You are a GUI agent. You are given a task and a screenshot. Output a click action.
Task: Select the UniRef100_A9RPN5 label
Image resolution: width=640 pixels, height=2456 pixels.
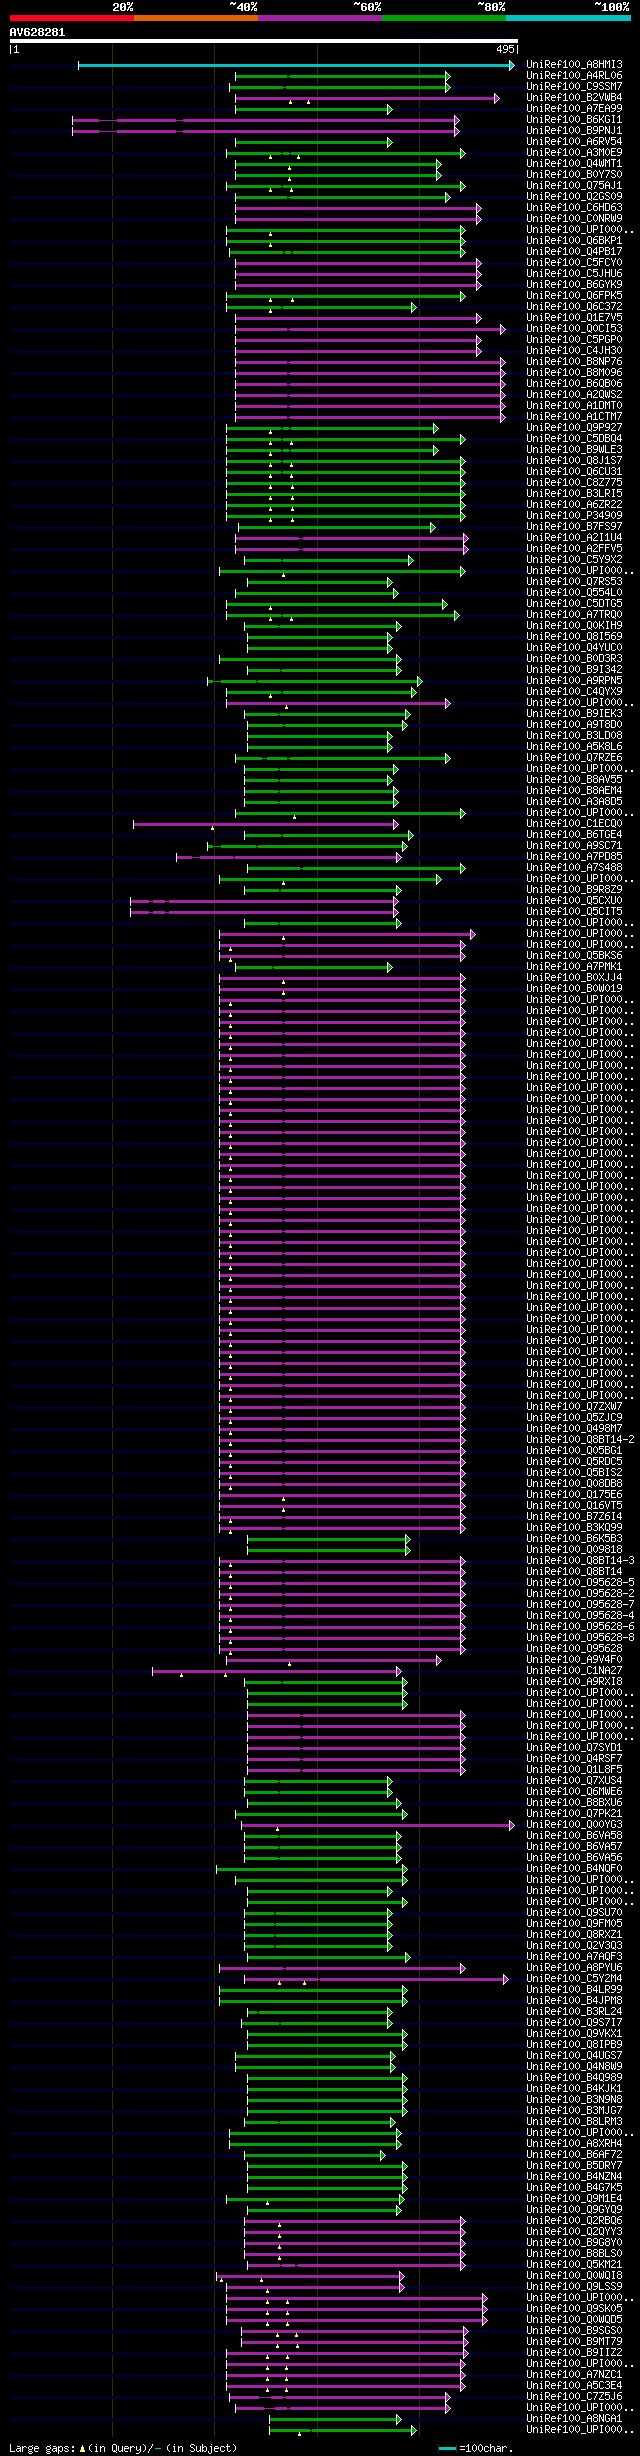pyautogui.click(x=574, y=681)
